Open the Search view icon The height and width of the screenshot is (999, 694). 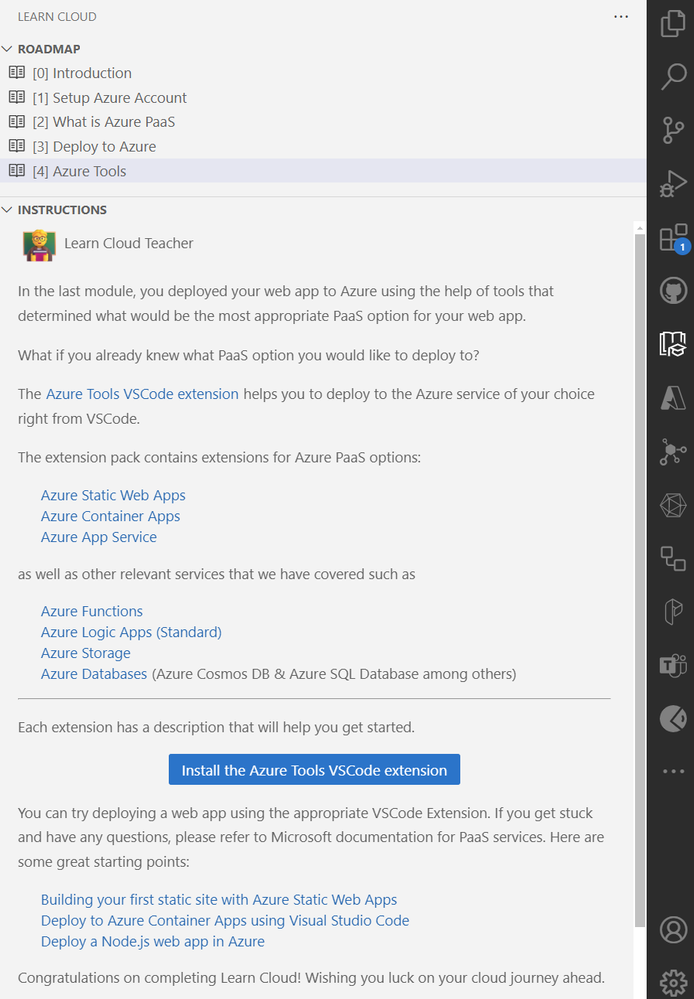tap(673, 77)
